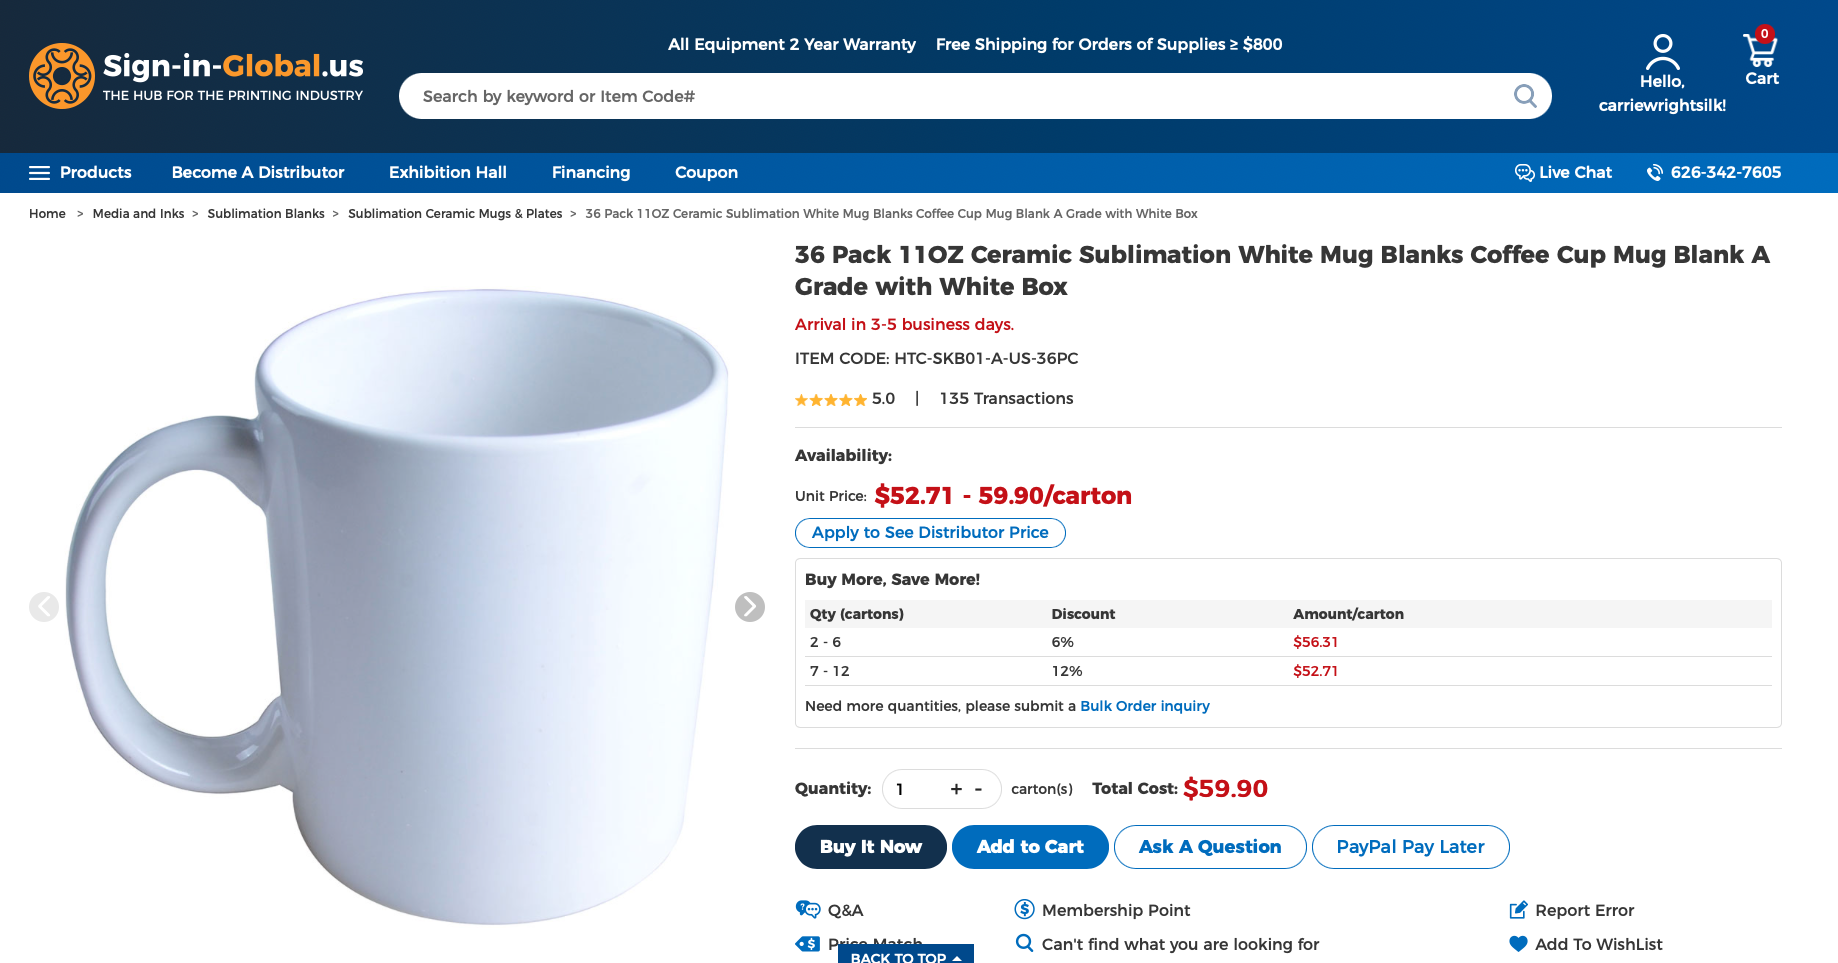Open the Financing menu item
This screenshot has height=963, width=1838.
(x=591, y=173)
